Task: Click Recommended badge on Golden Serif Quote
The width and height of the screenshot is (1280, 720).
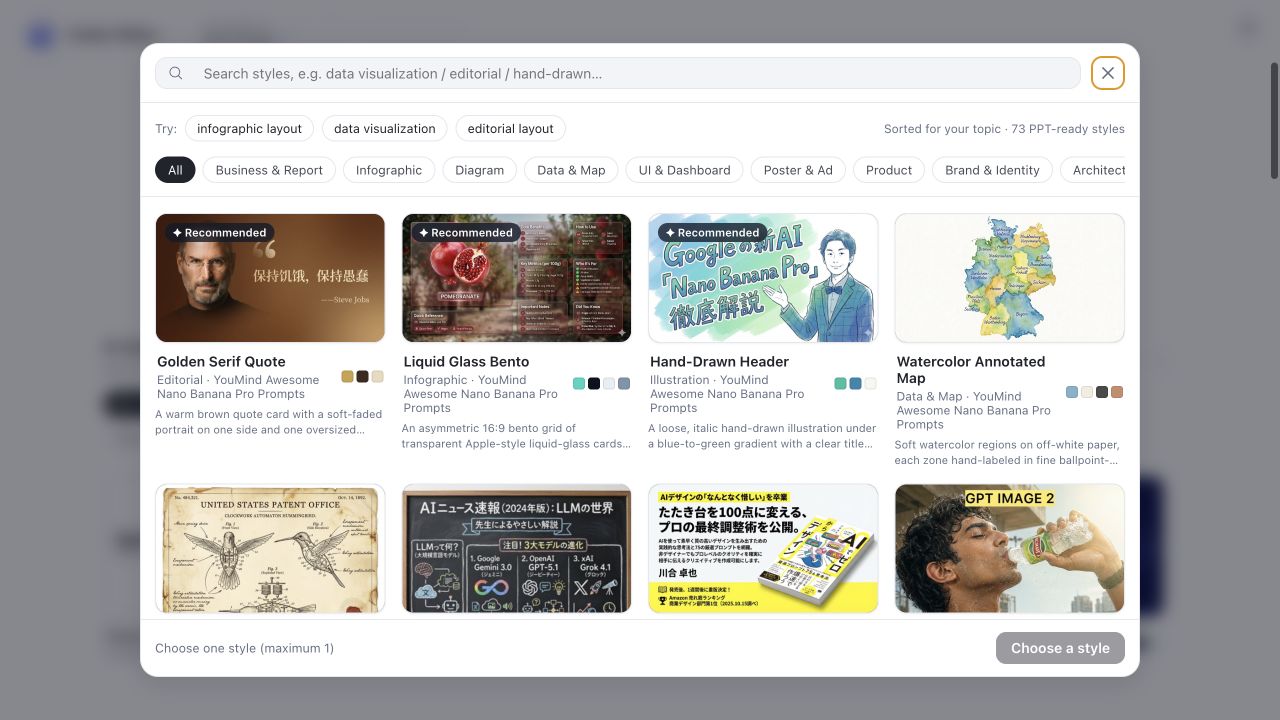Action: (x=219, y=233)
